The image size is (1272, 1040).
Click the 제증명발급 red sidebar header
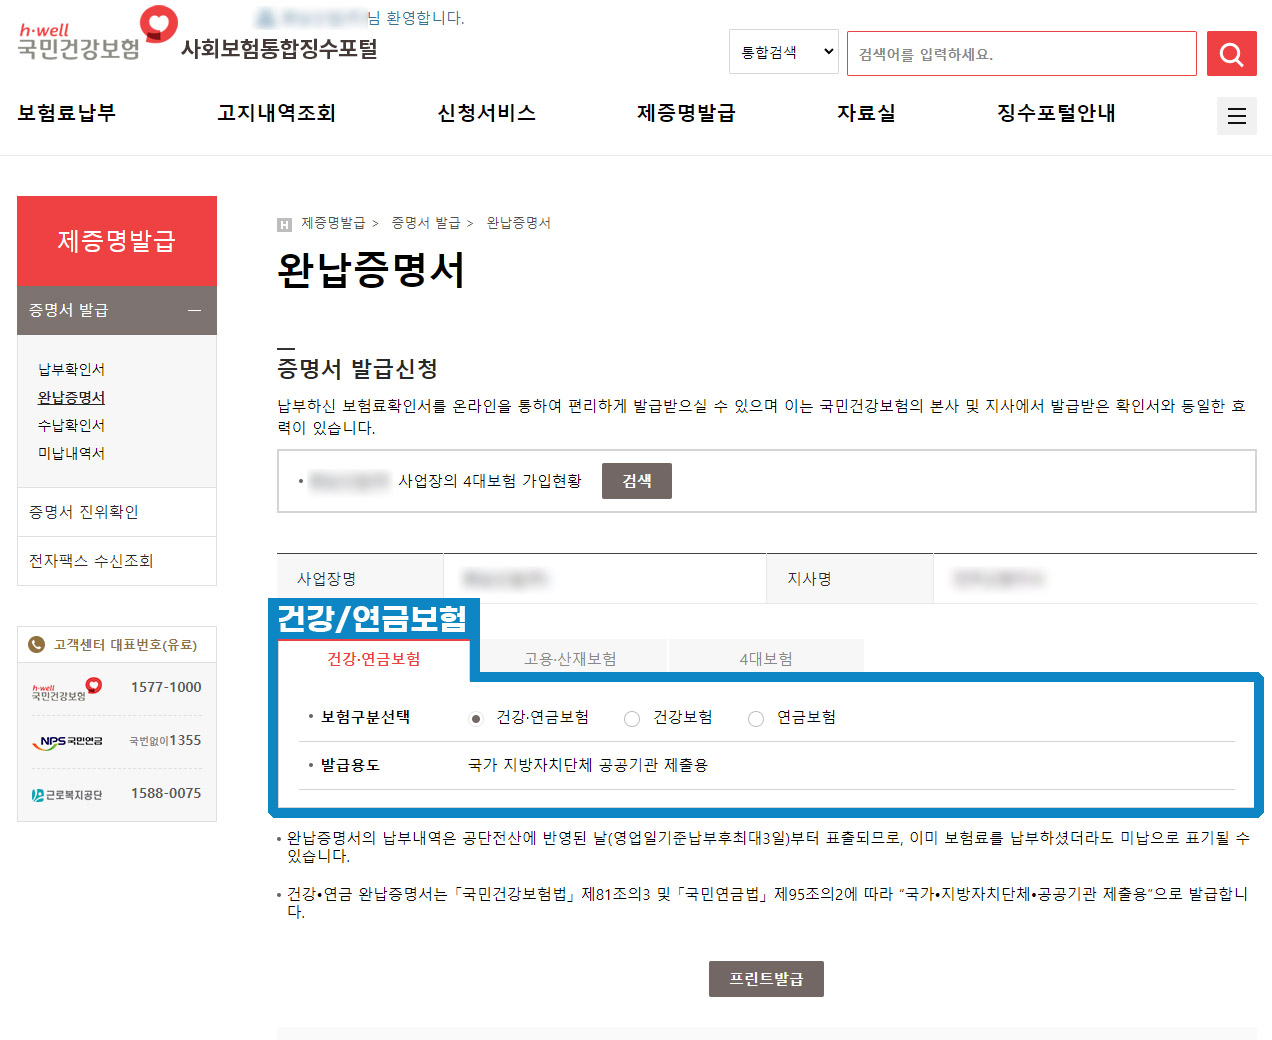[x=117, y=241]
